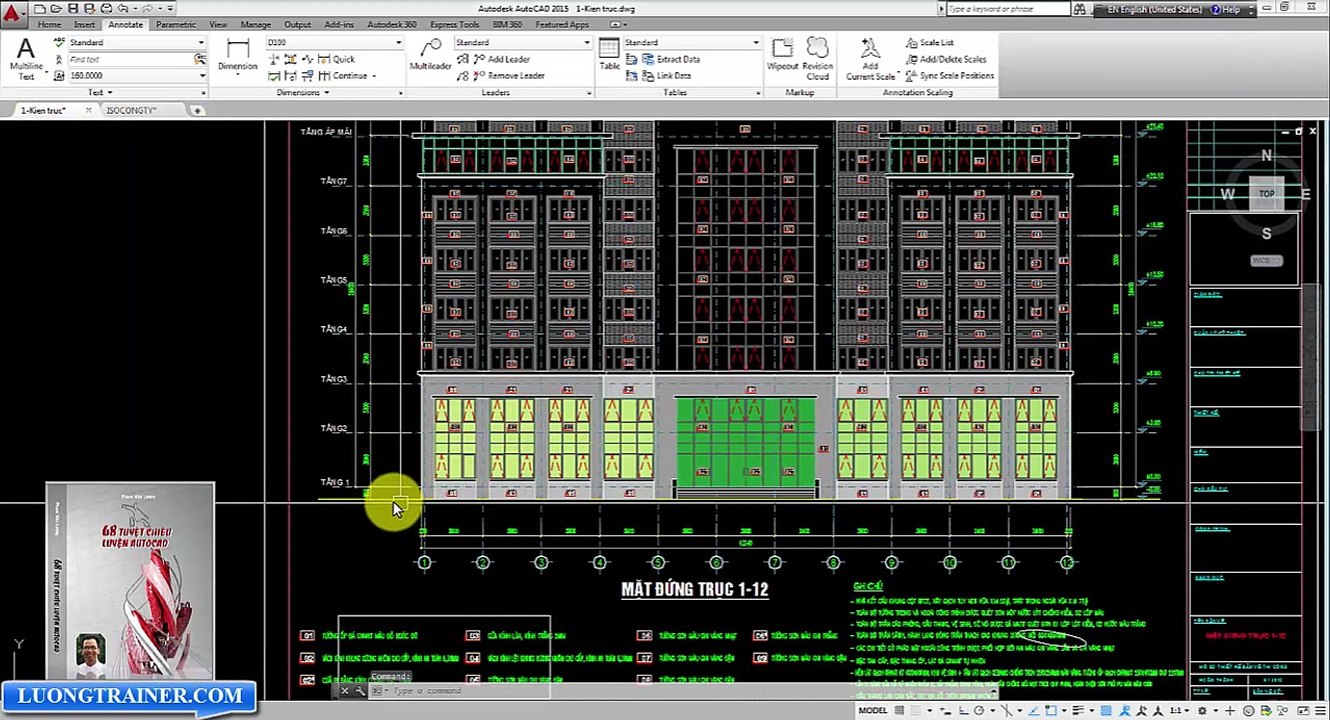Open the Continue dimension dropdown arrow
The height and width of the screenshot is (720, 1330).
click(374, 76)
